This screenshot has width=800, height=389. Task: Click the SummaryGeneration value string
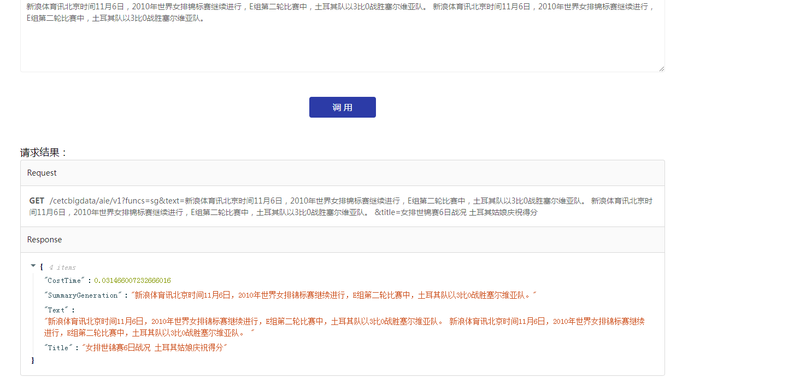[x=334, y=295]
